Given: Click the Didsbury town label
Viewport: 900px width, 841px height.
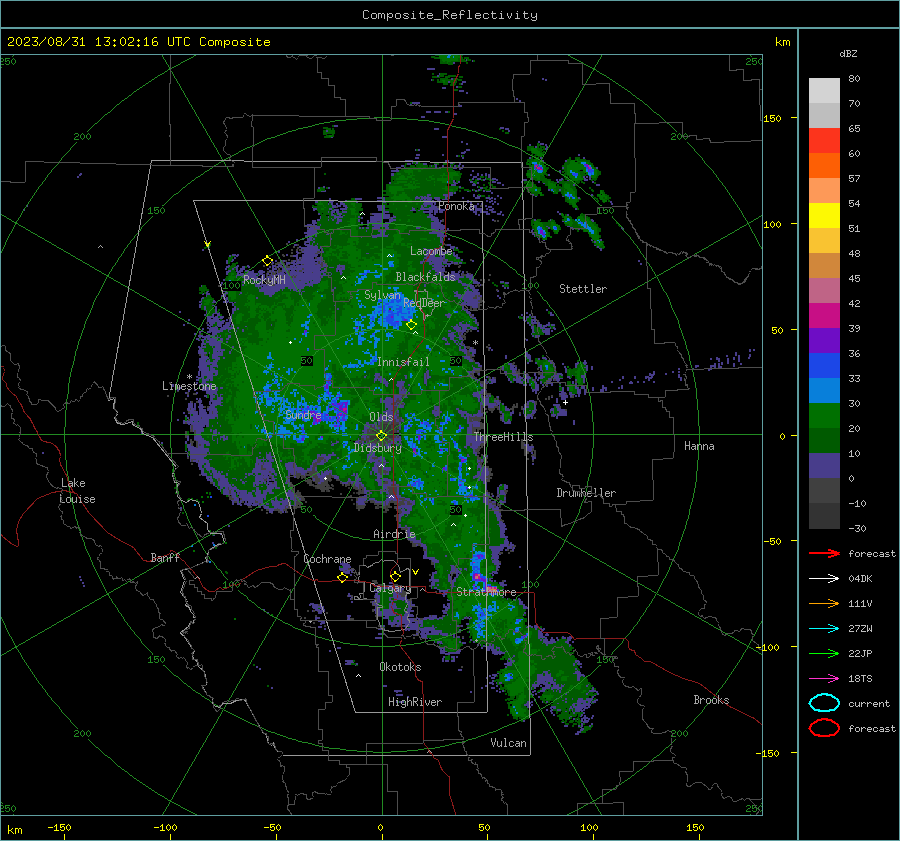Looking at the screenshot, I should click(x=378, y=448).
